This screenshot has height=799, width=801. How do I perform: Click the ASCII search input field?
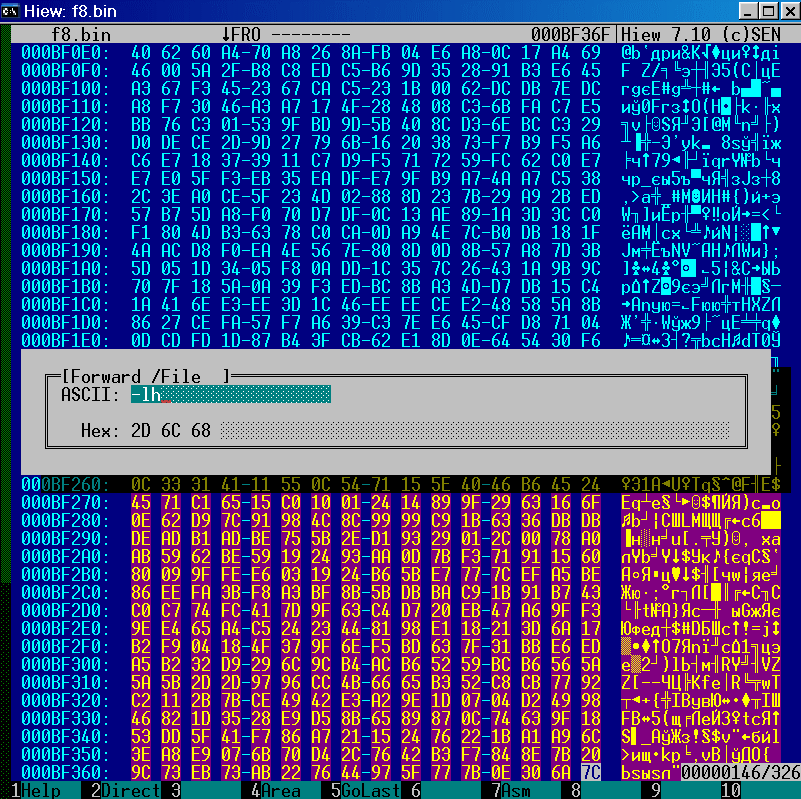point(230,395)
